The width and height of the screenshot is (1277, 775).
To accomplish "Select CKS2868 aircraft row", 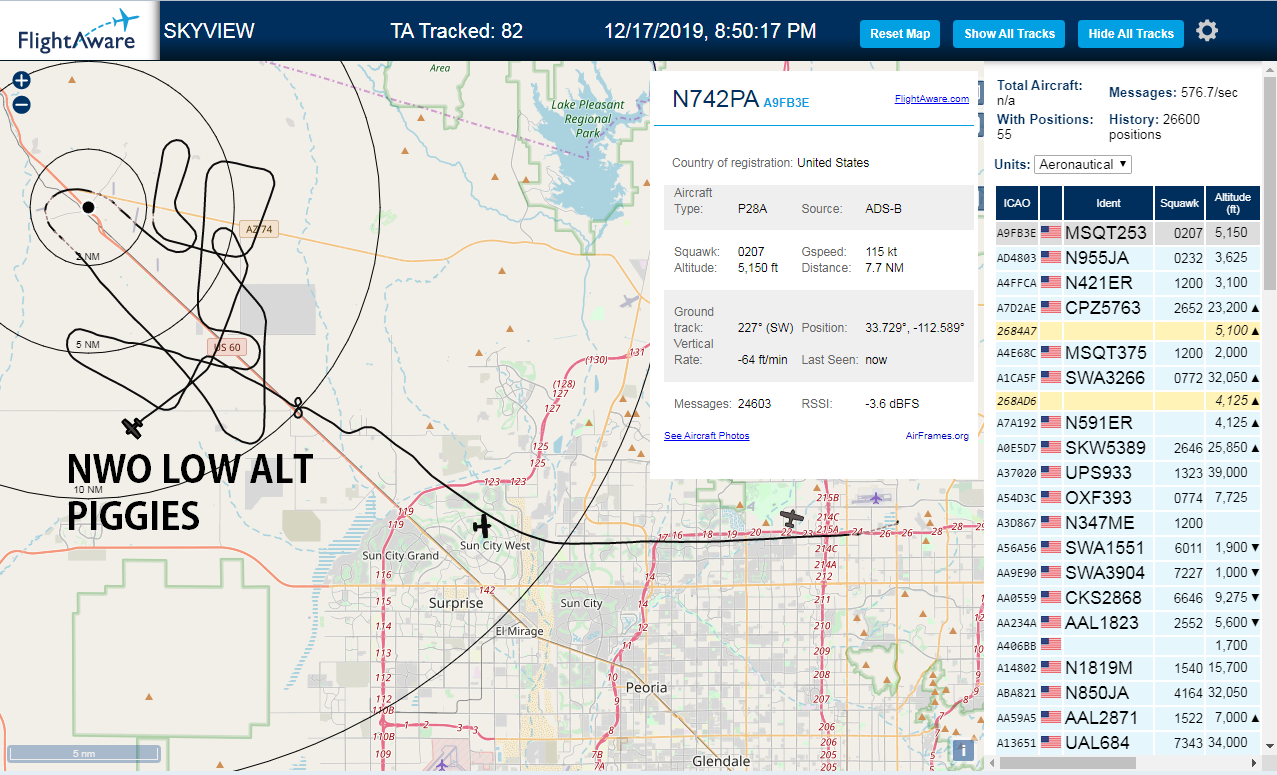I will coord(1127,598).
